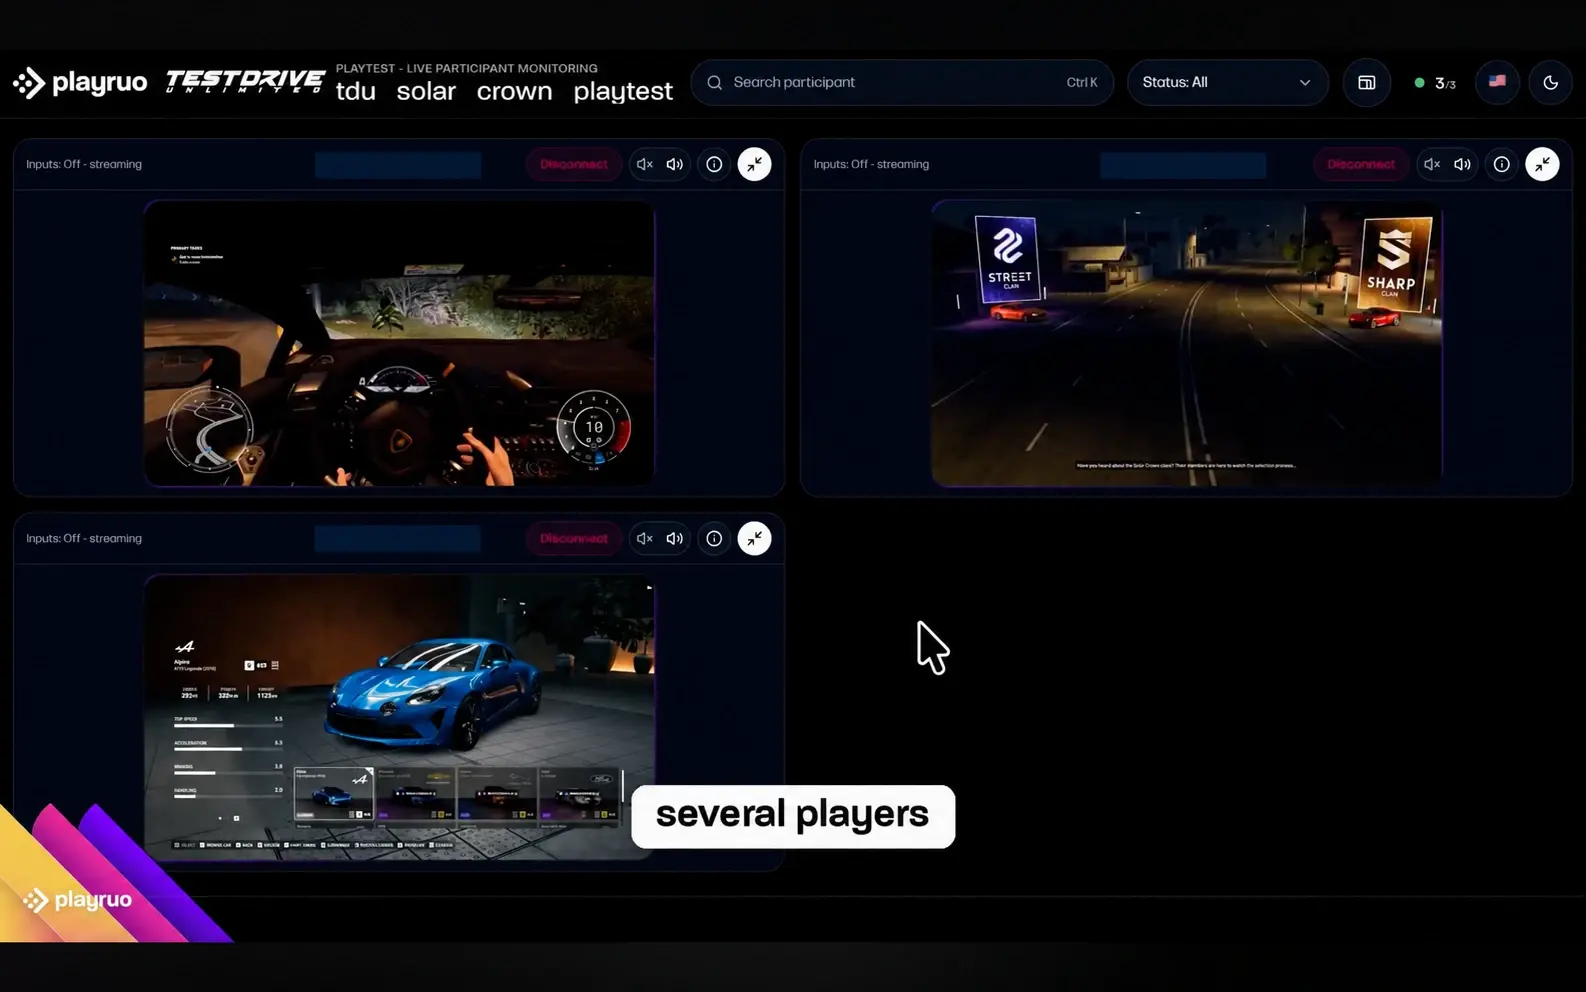Click the cockpit driving video stream
Image resolution: width=1586 pixels, height=992 pixels.
[399, 343]
